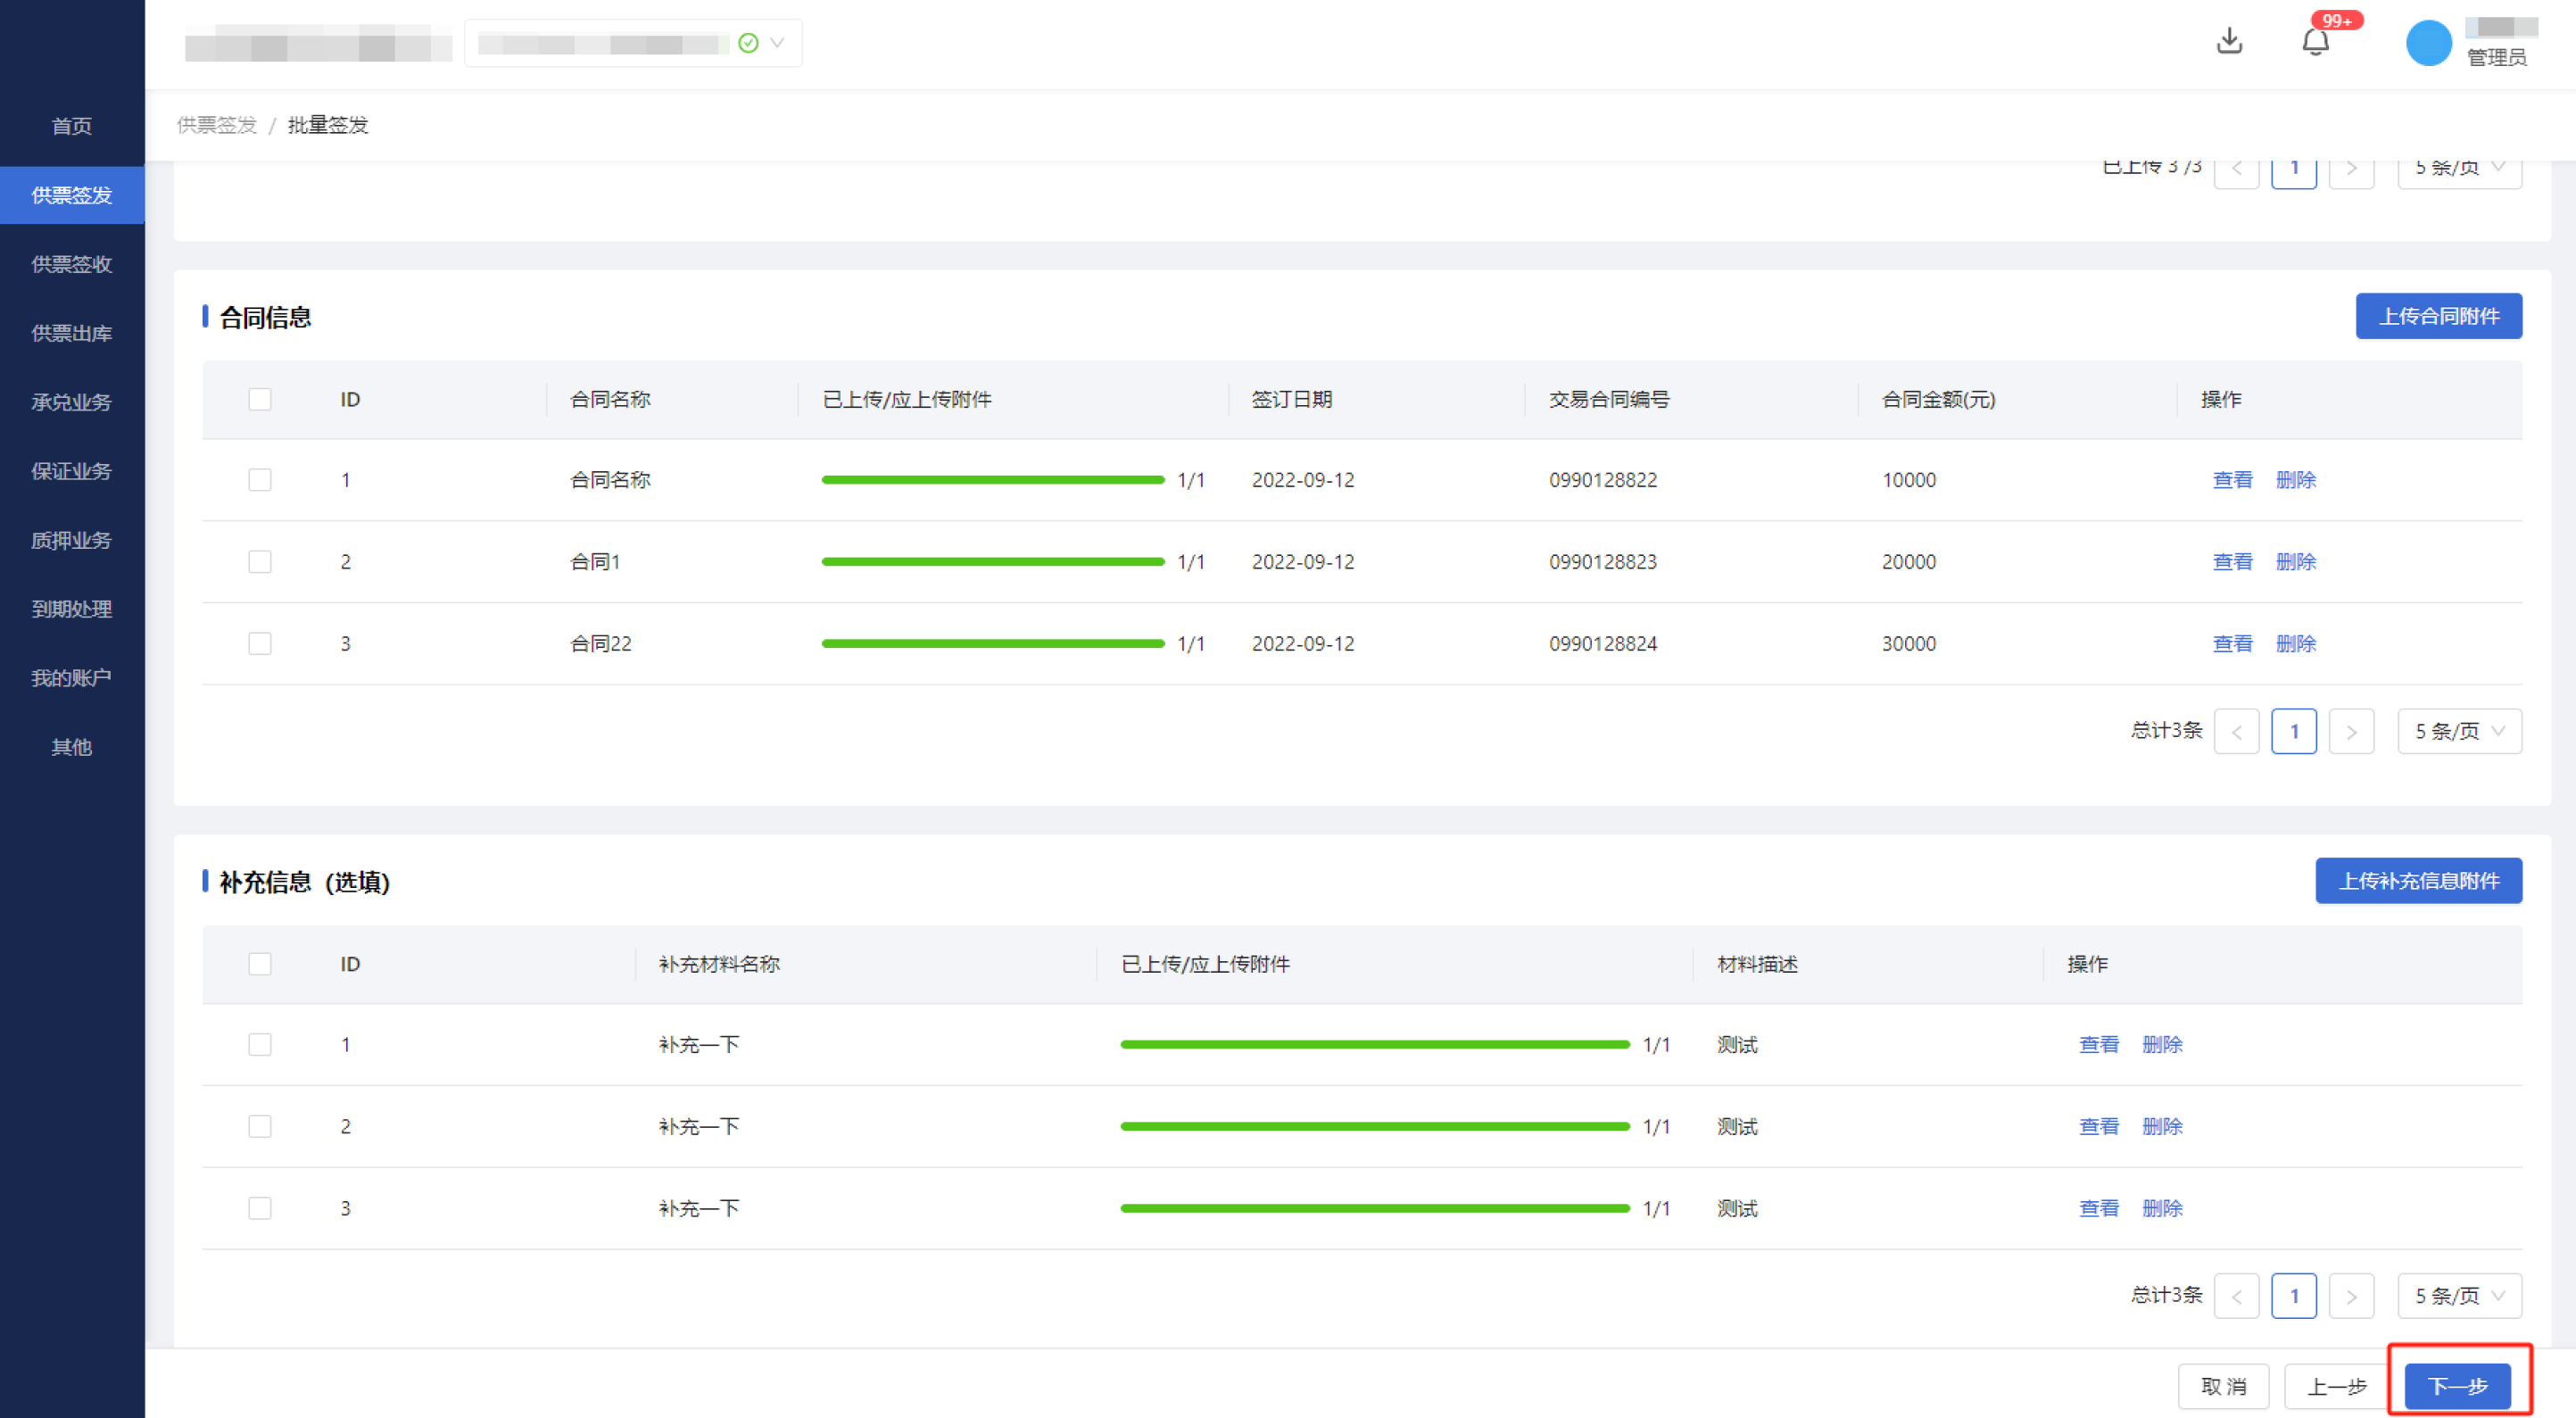Go to previous page in supplementary table pagination
The width and height of the screenshot is (2576, 1418).
pyautogui.click(x=2236, y=1296)
